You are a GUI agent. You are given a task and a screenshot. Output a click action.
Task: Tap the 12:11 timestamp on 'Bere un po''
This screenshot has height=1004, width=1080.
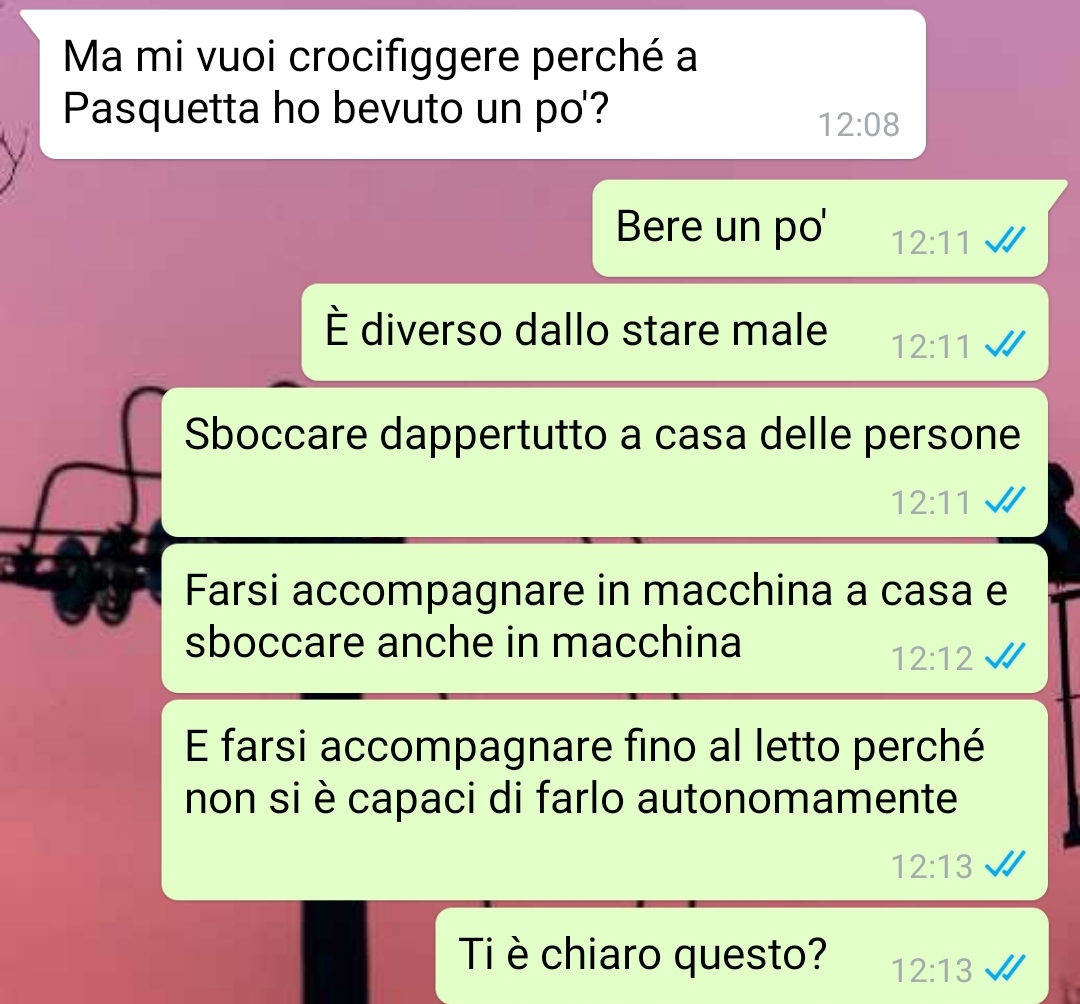(x=931, y=242)
